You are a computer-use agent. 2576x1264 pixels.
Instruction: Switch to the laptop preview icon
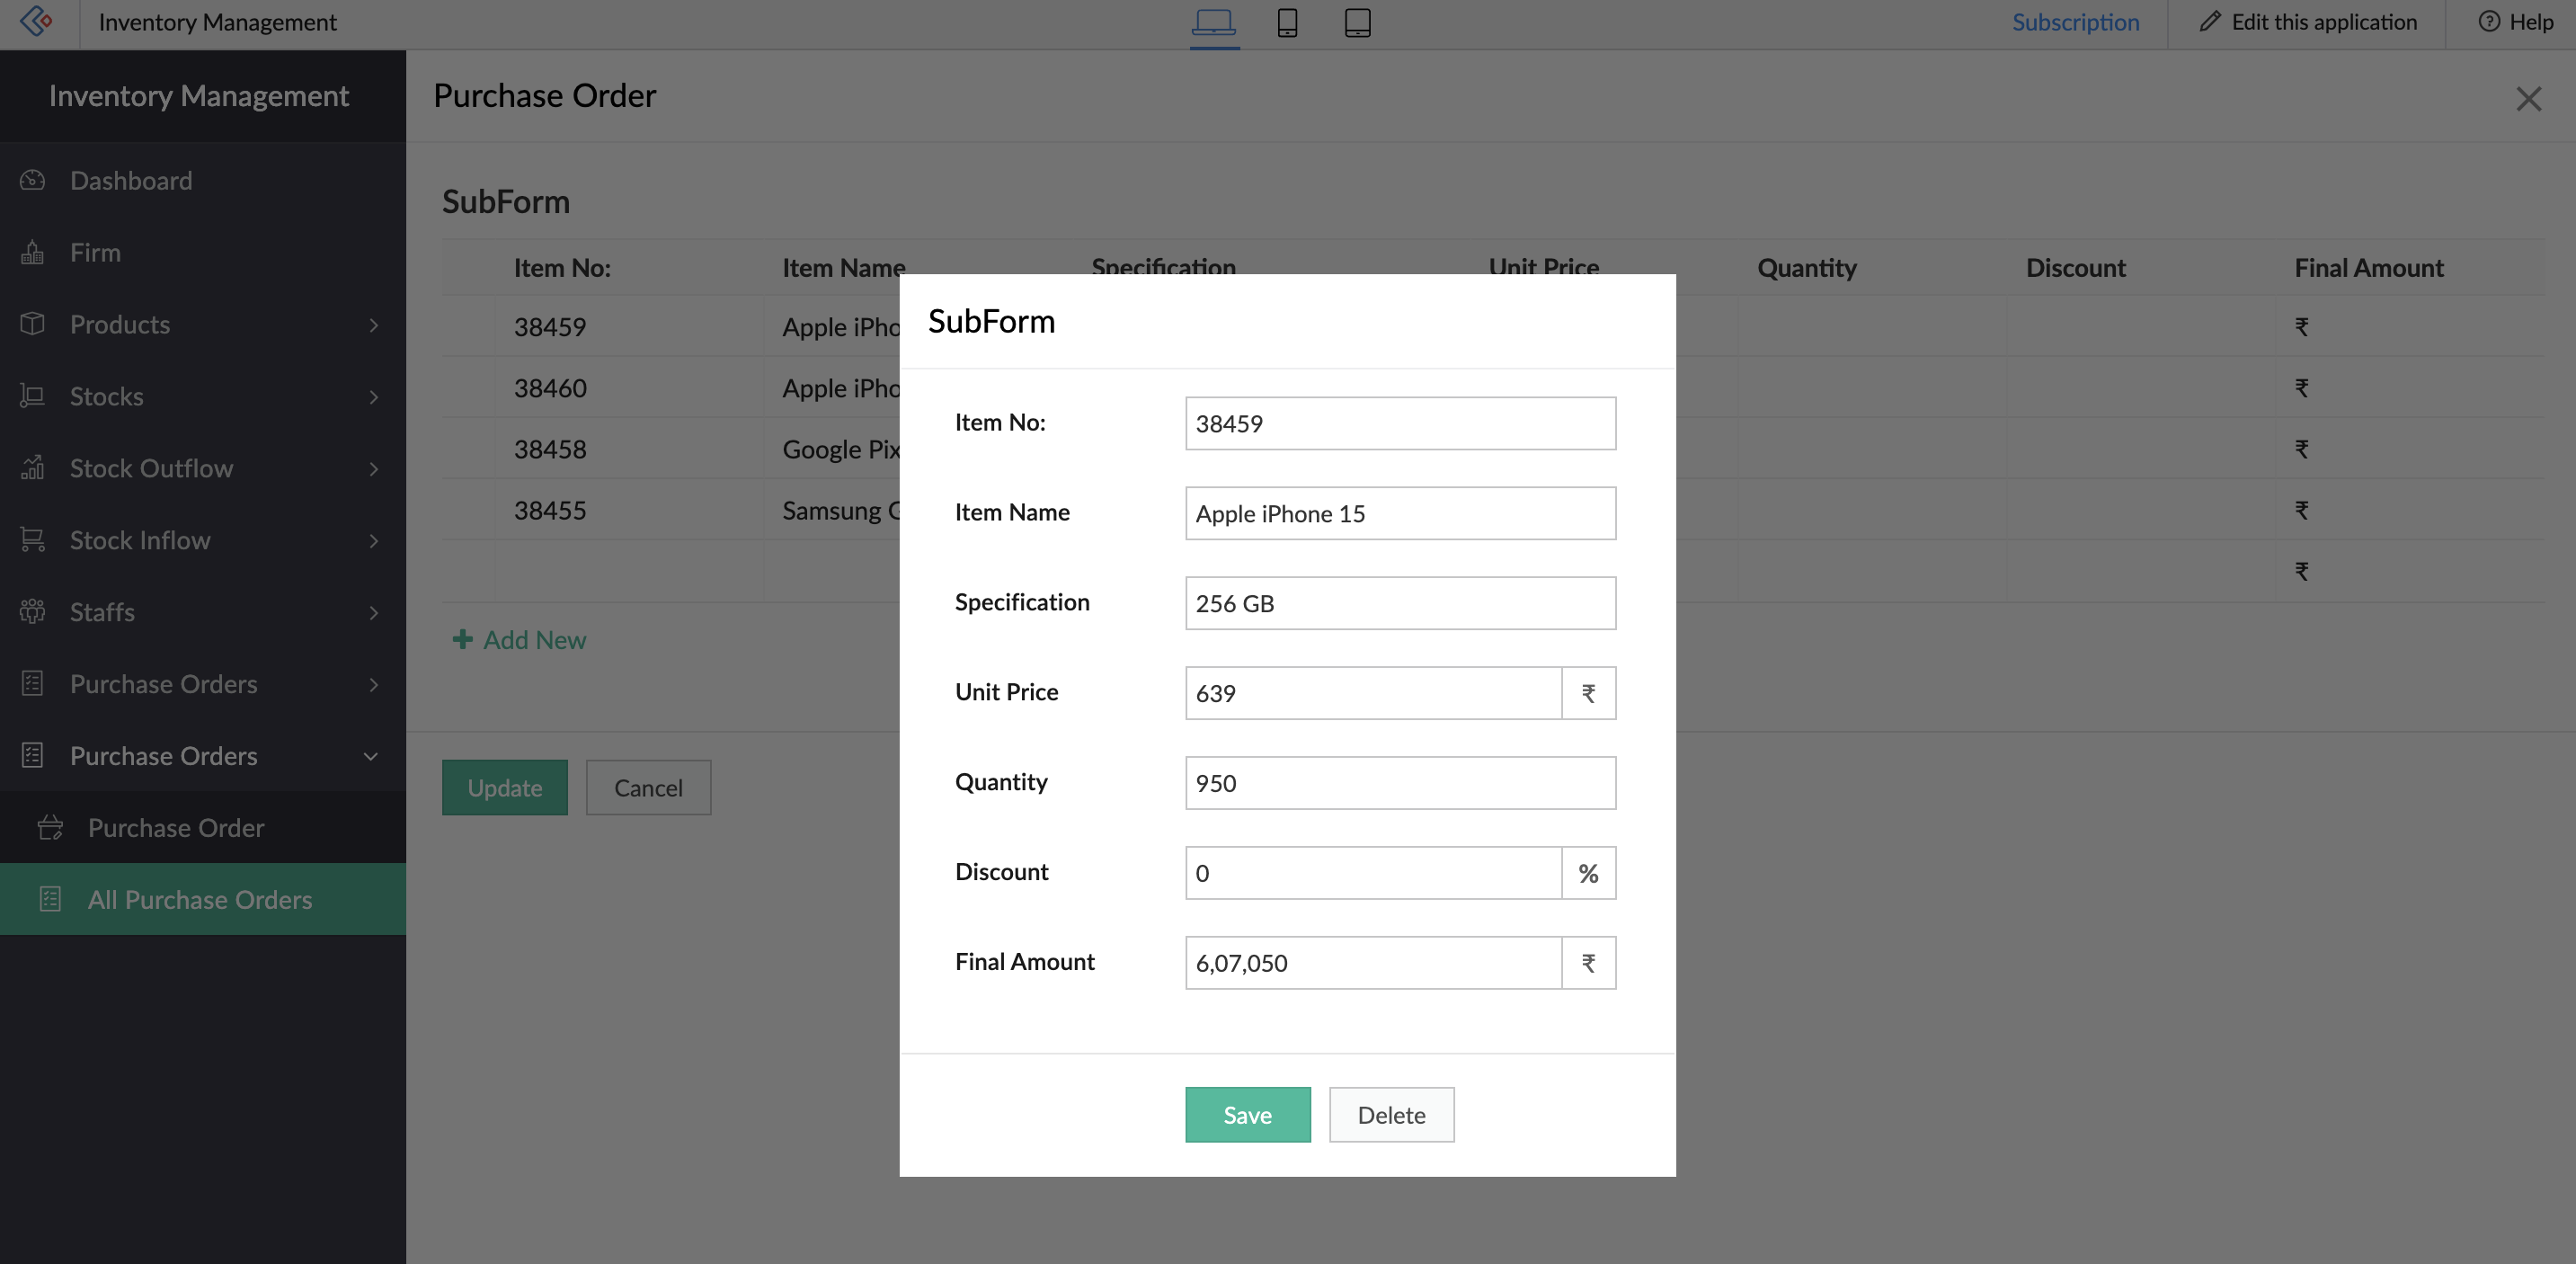(x=1213, y=22)
